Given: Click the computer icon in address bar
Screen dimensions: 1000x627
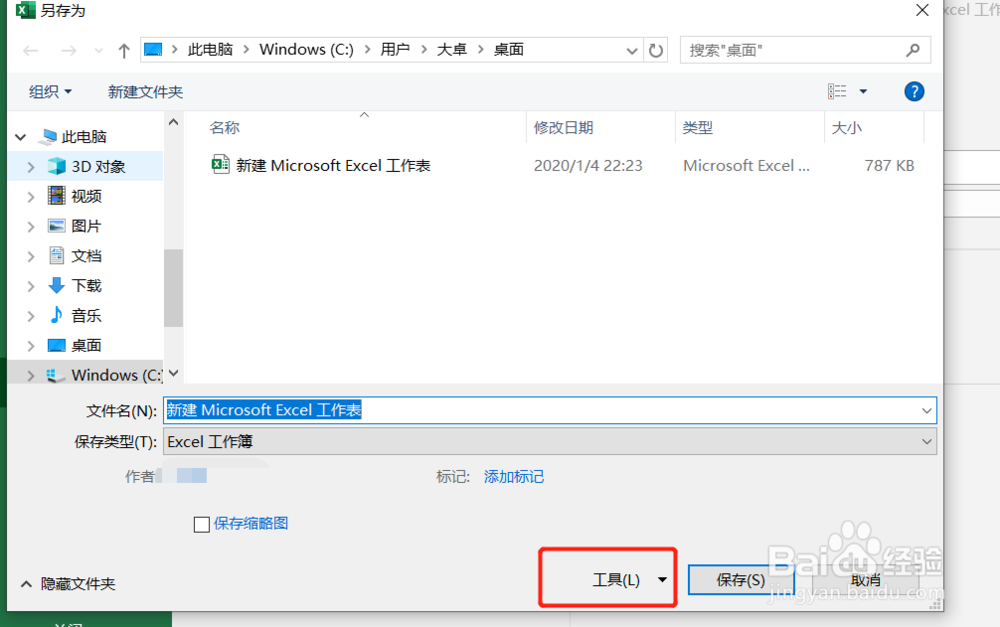Looking at the screenshot, I should point(153,50).
